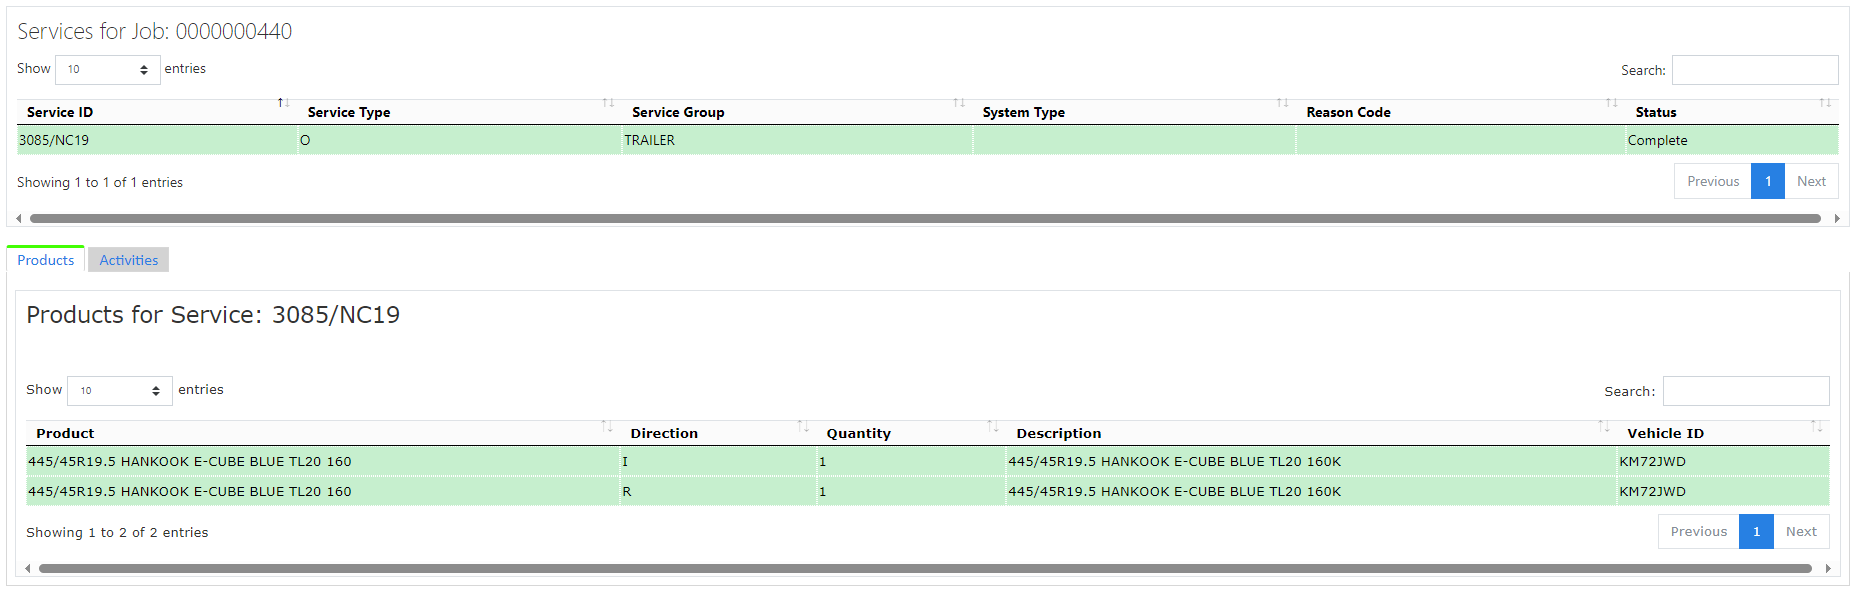The width and height of the screenshot is (1855, 592).
Task: Switch to the Activities tab
Action: (x=128, y=260)
